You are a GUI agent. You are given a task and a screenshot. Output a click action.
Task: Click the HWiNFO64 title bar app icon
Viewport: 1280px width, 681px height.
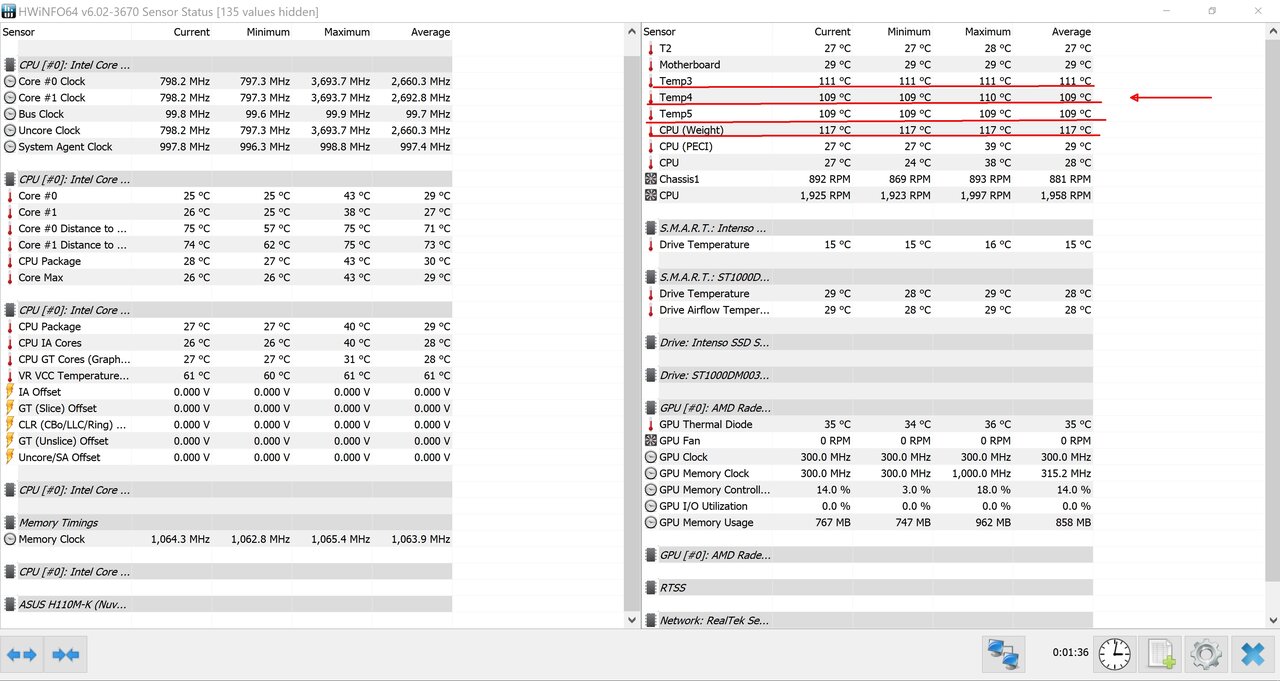tap(9, 11)
